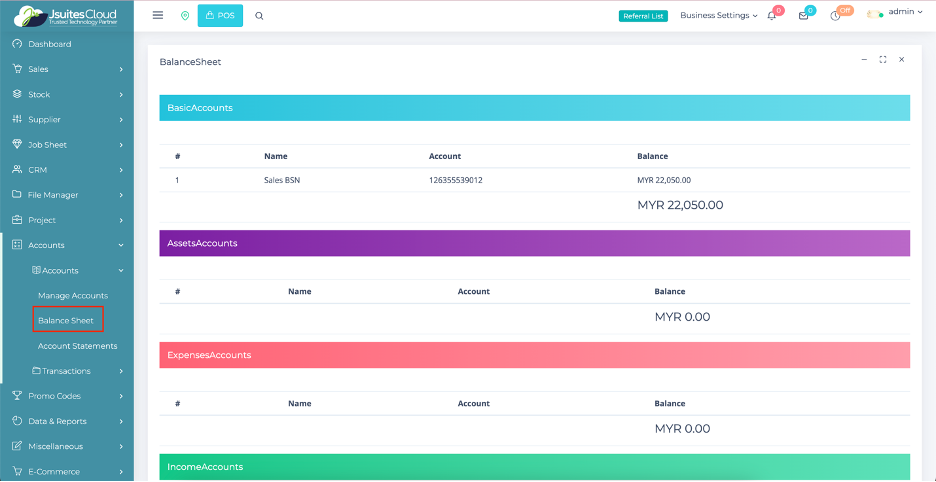Open Manage Accounts in sidebar
936x482 pixels.
click(72, 296)
